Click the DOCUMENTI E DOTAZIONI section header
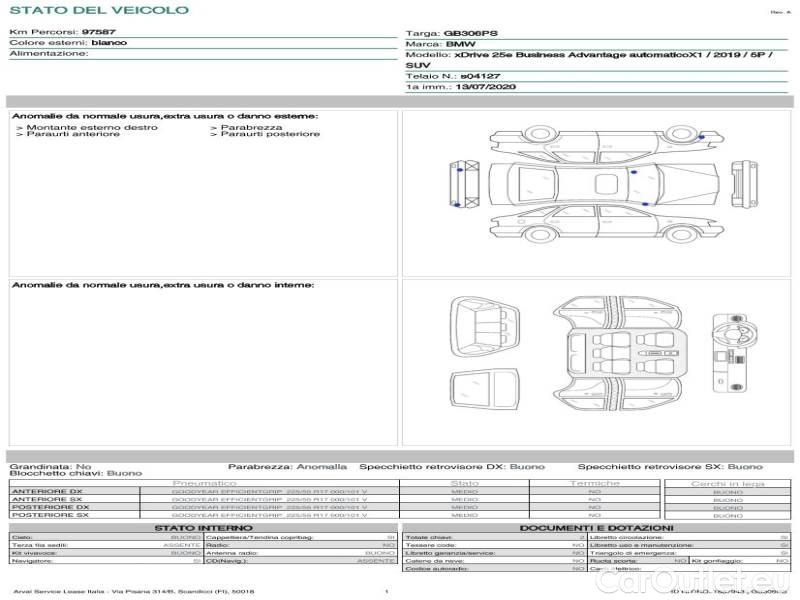This screenshot has width=800, height=600. point(596,527)
